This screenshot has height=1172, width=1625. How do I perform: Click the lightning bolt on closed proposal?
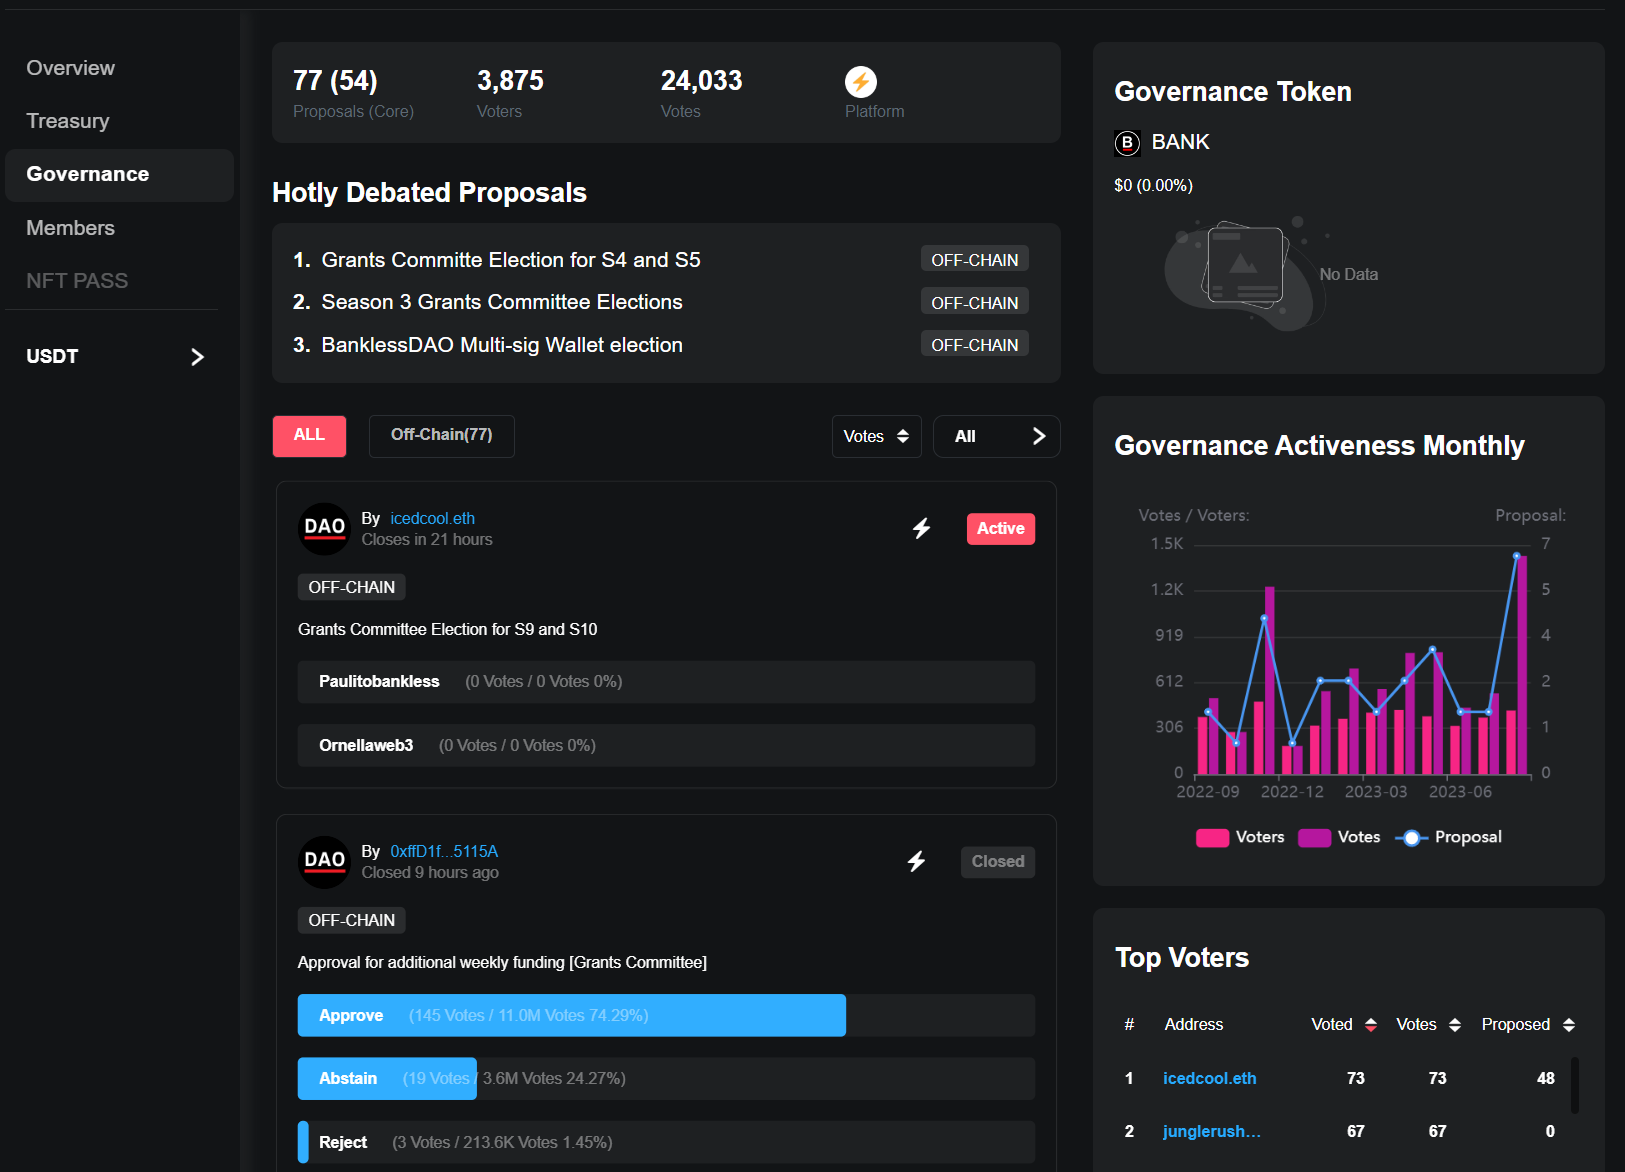coord(916,861)
